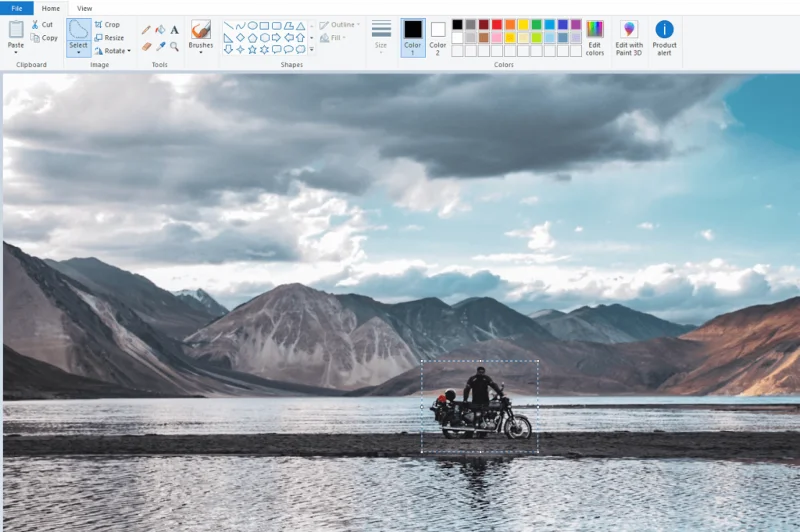Choose the Oval shape
800x532 pixels.
[x=252, y=26]
